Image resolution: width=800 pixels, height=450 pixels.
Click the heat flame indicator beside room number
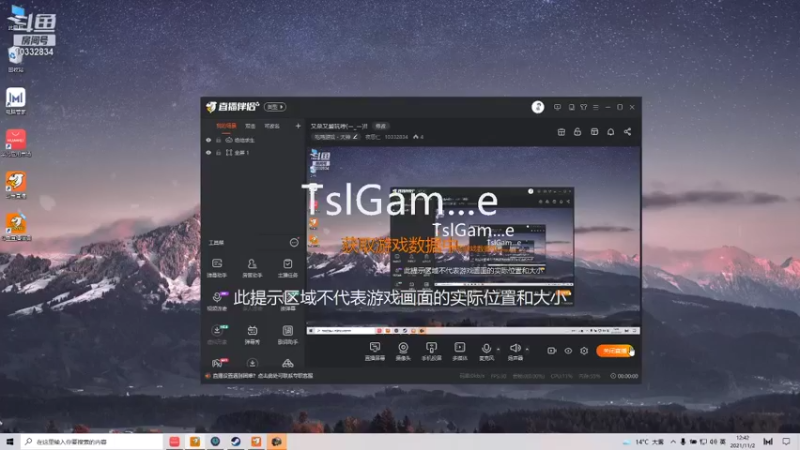pyautogui.click(x=418, y=137)
